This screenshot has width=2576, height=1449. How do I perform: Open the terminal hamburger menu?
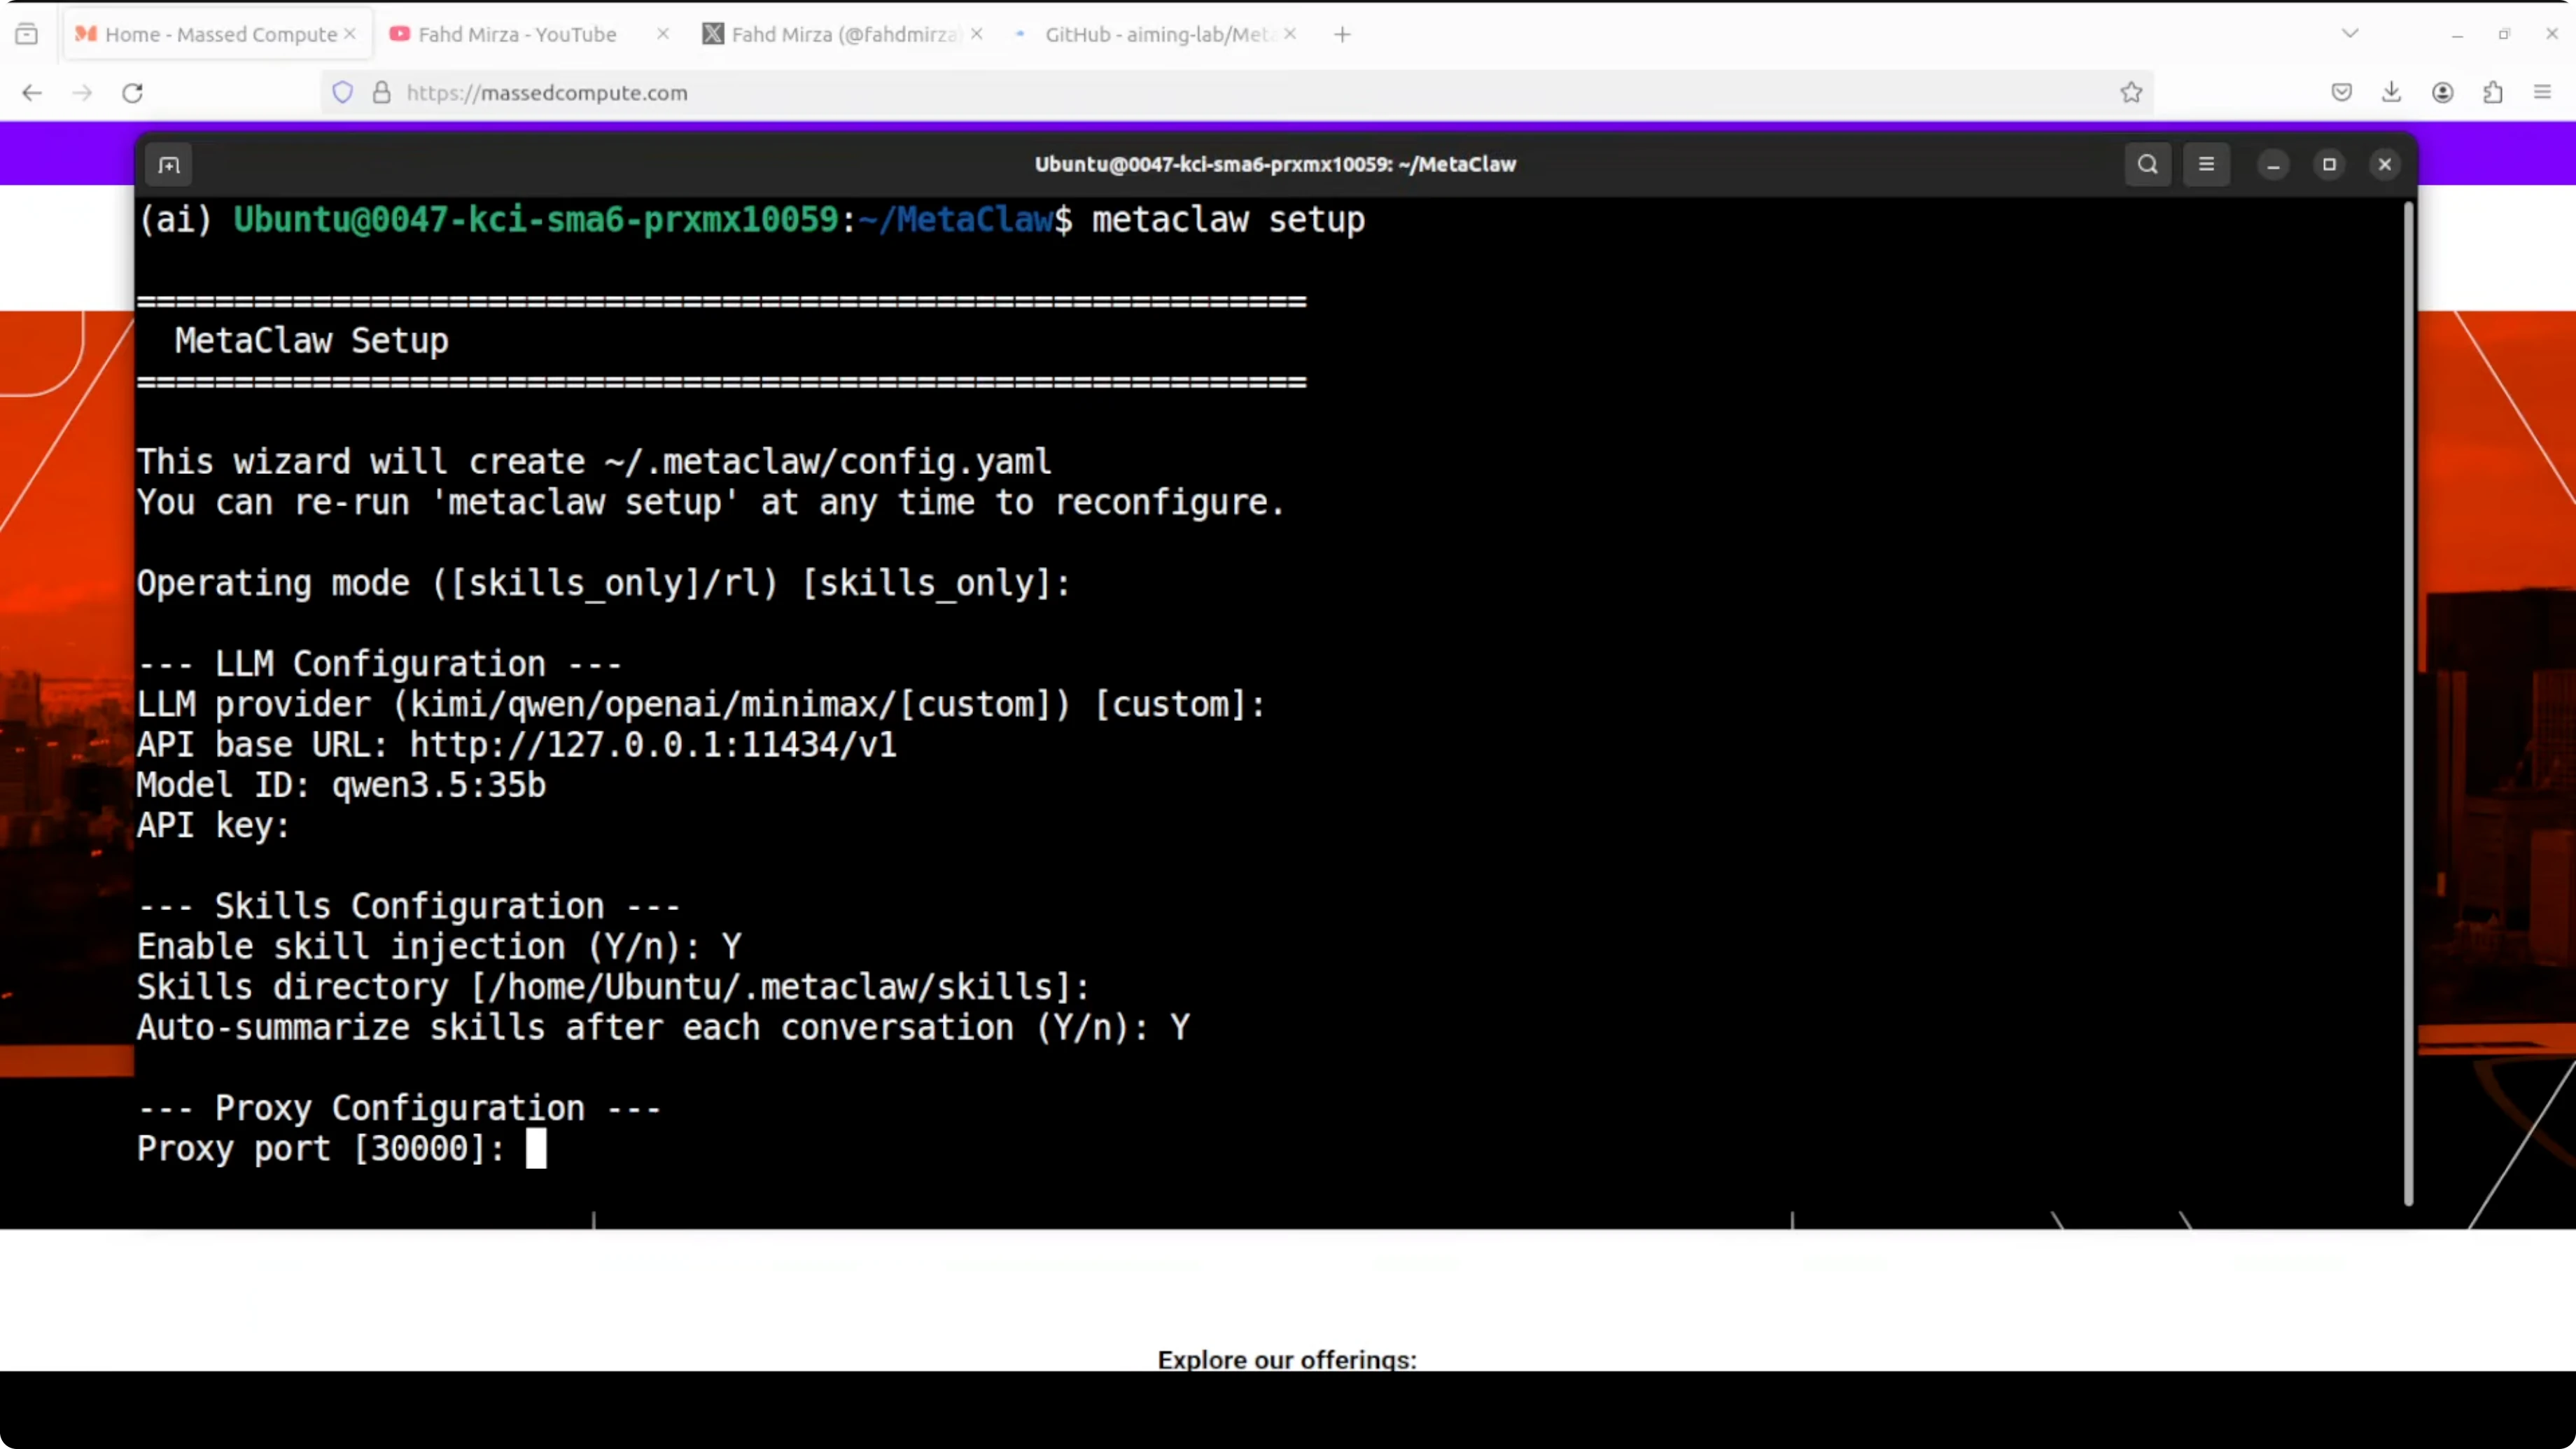pos(2207,164)
